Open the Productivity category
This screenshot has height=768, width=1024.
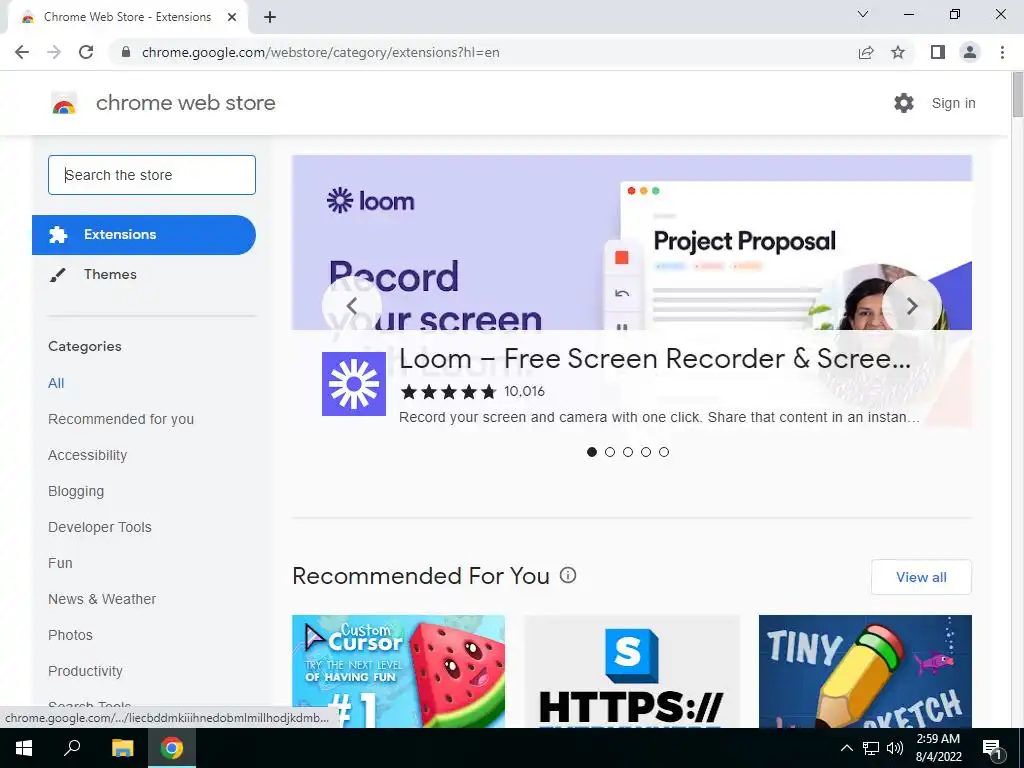(x=86, y=671)
